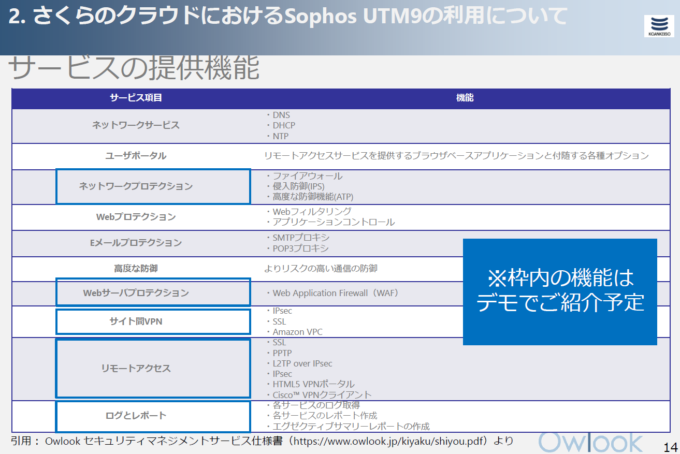Select the Webサーバプロテクション cell

153,292
